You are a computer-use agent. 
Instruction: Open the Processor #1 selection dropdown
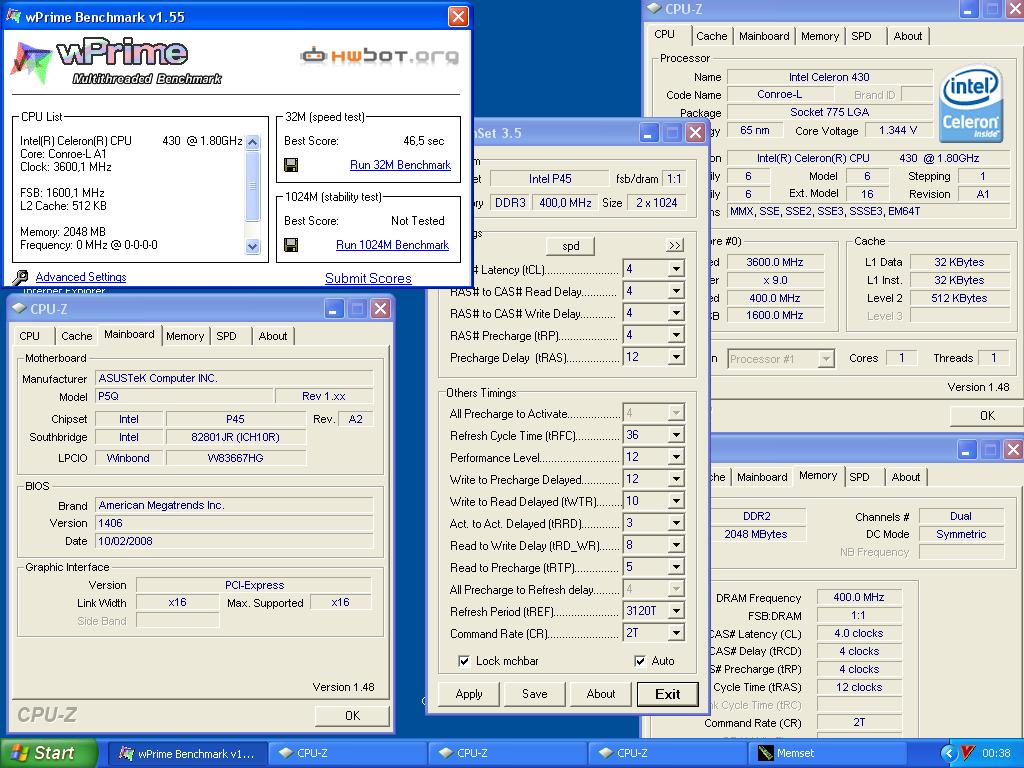826,359
